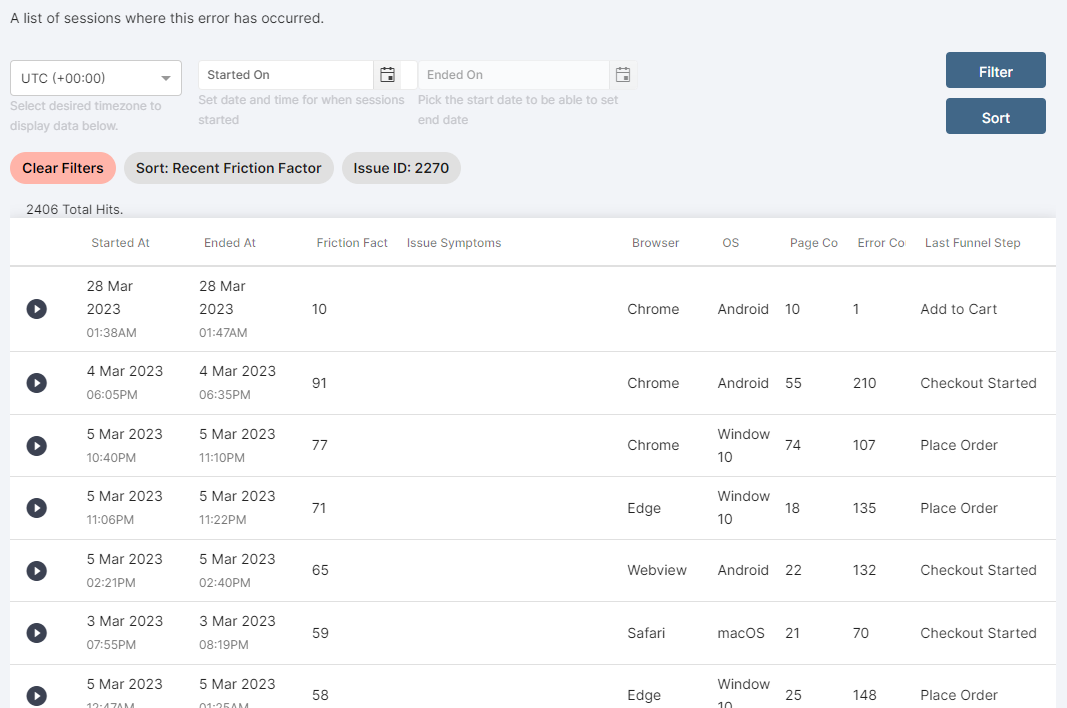
Task: Open the UTC timezone dropdown
Action: [96, 78]
